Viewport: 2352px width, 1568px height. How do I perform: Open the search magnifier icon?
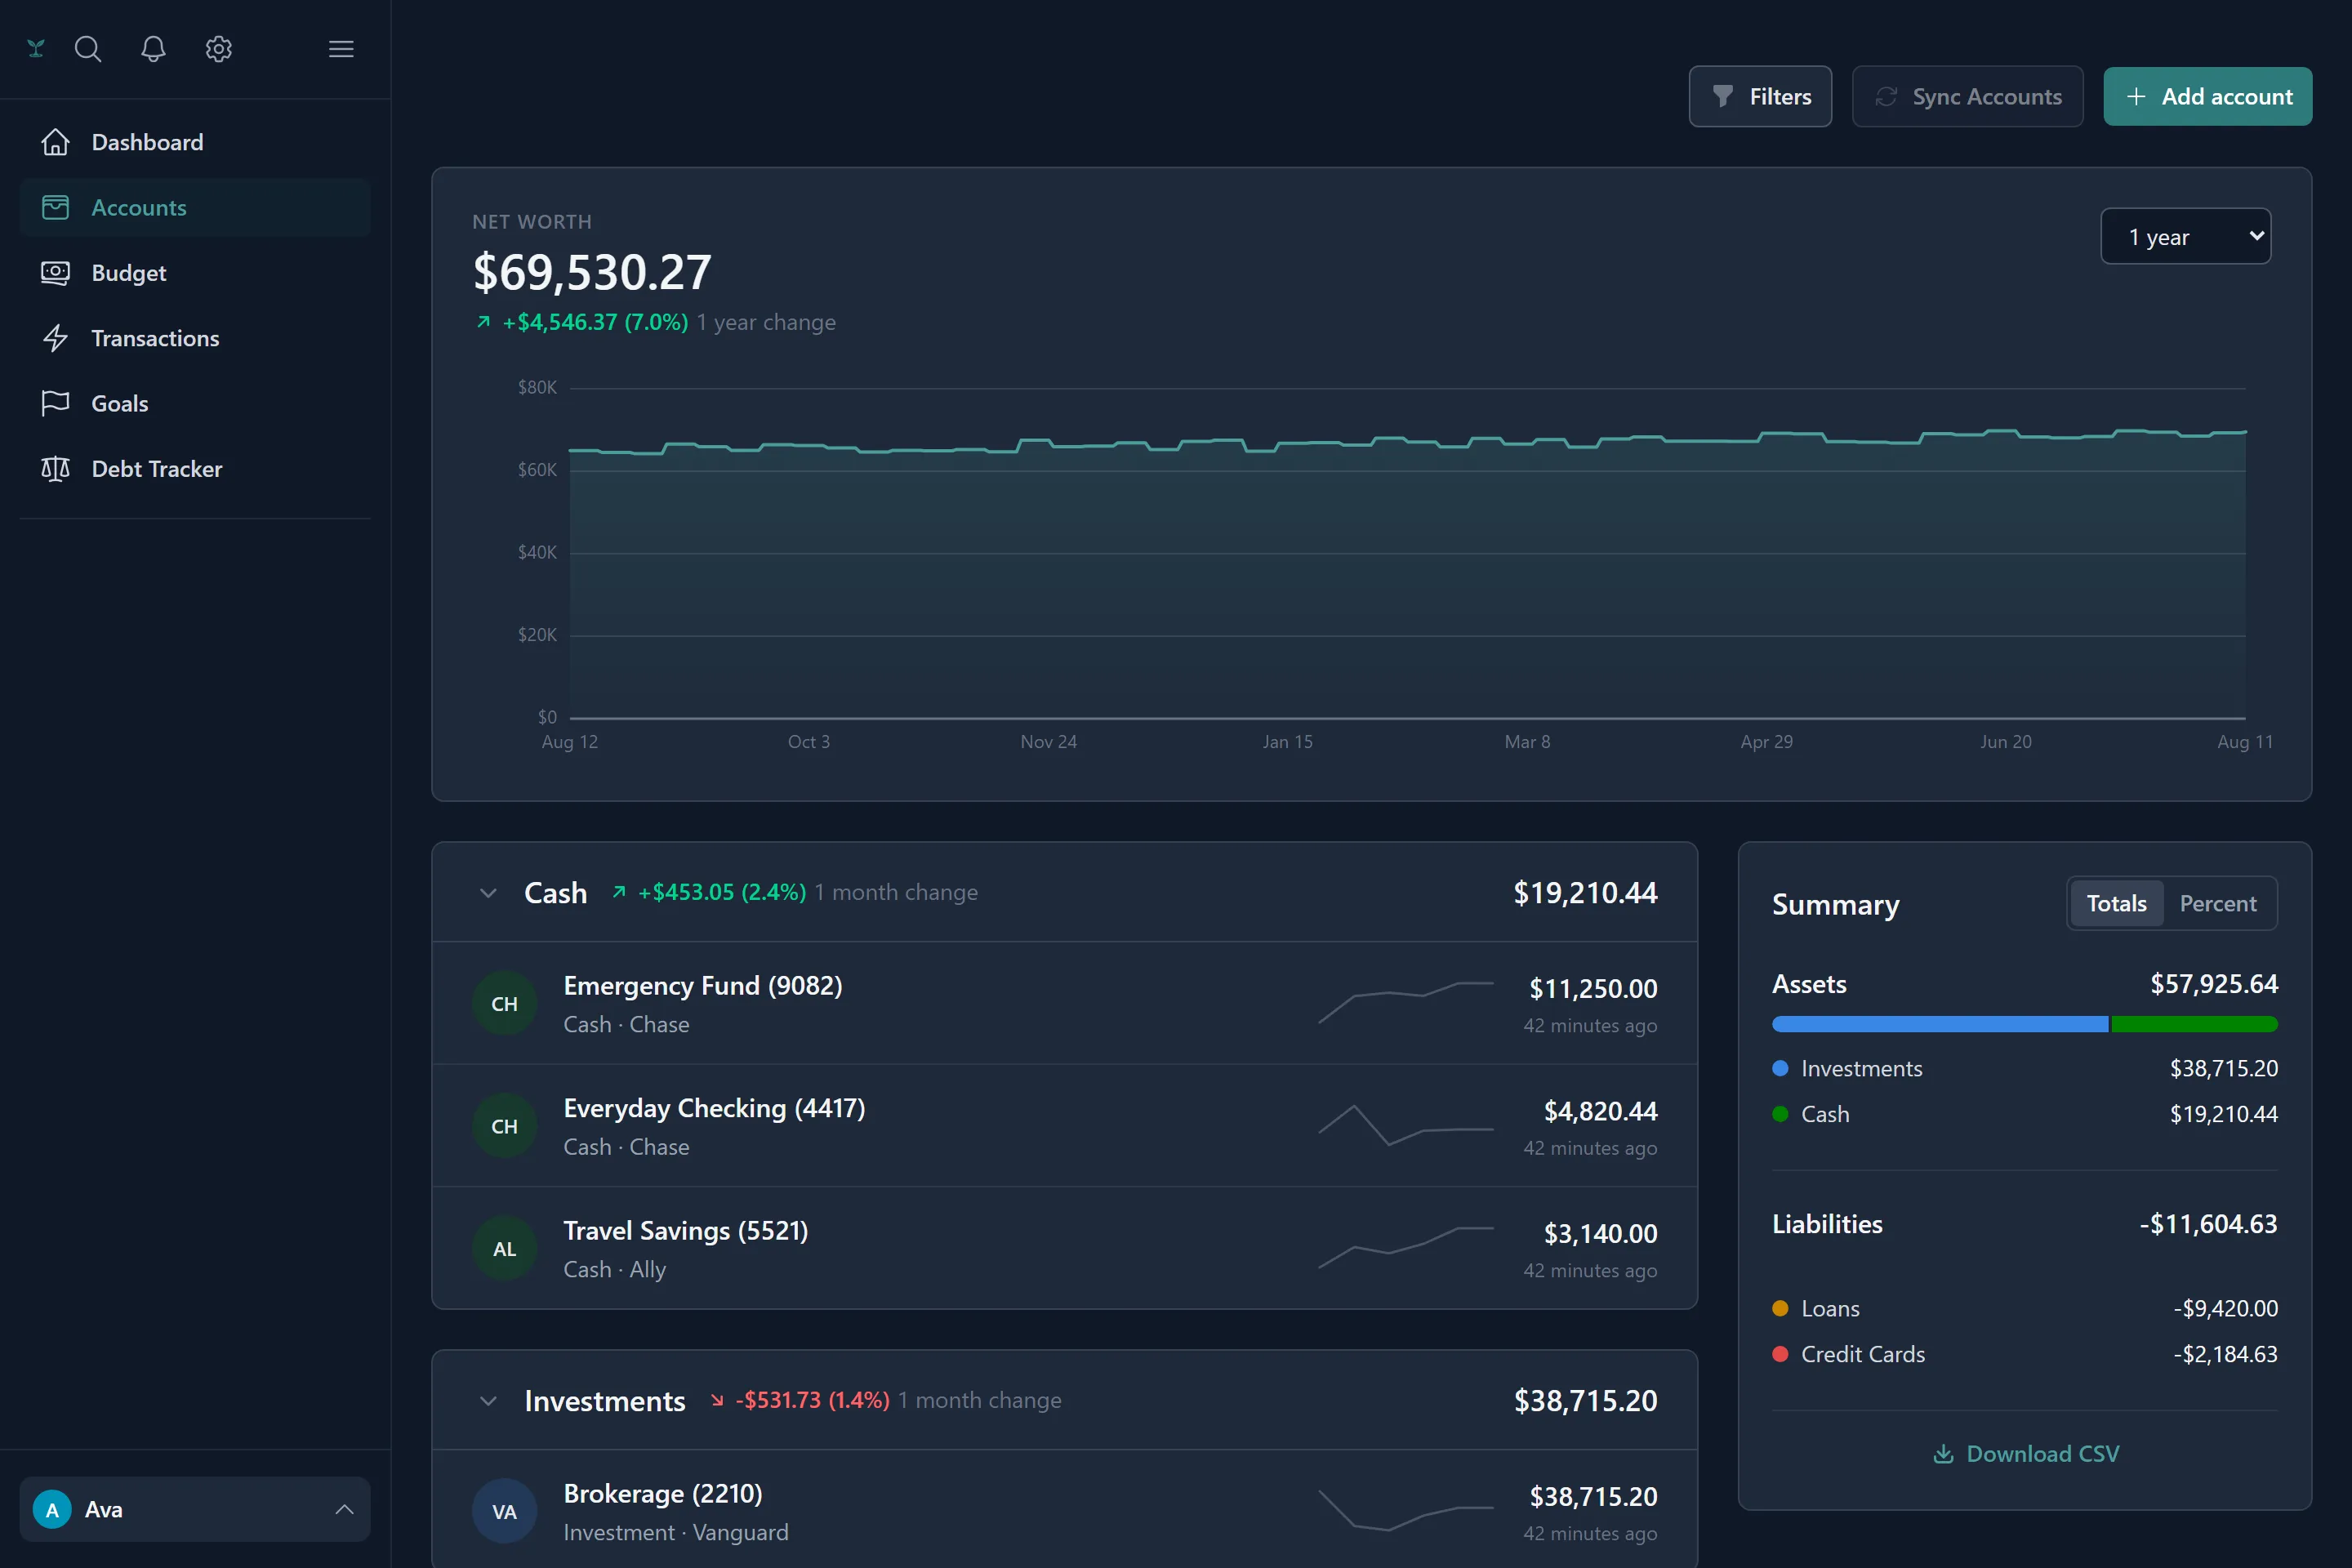click(x=88, y=49)
